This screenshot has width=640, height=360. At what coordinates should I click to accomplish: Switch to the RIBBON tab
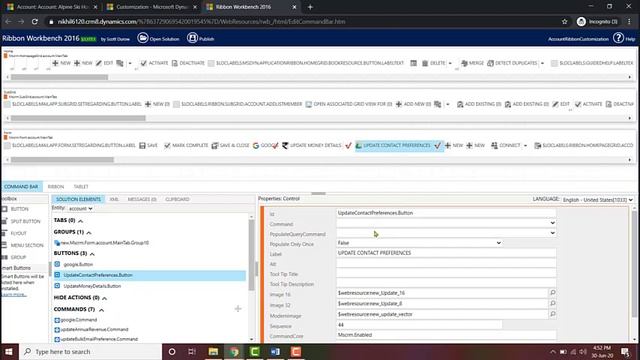(56, 187)
